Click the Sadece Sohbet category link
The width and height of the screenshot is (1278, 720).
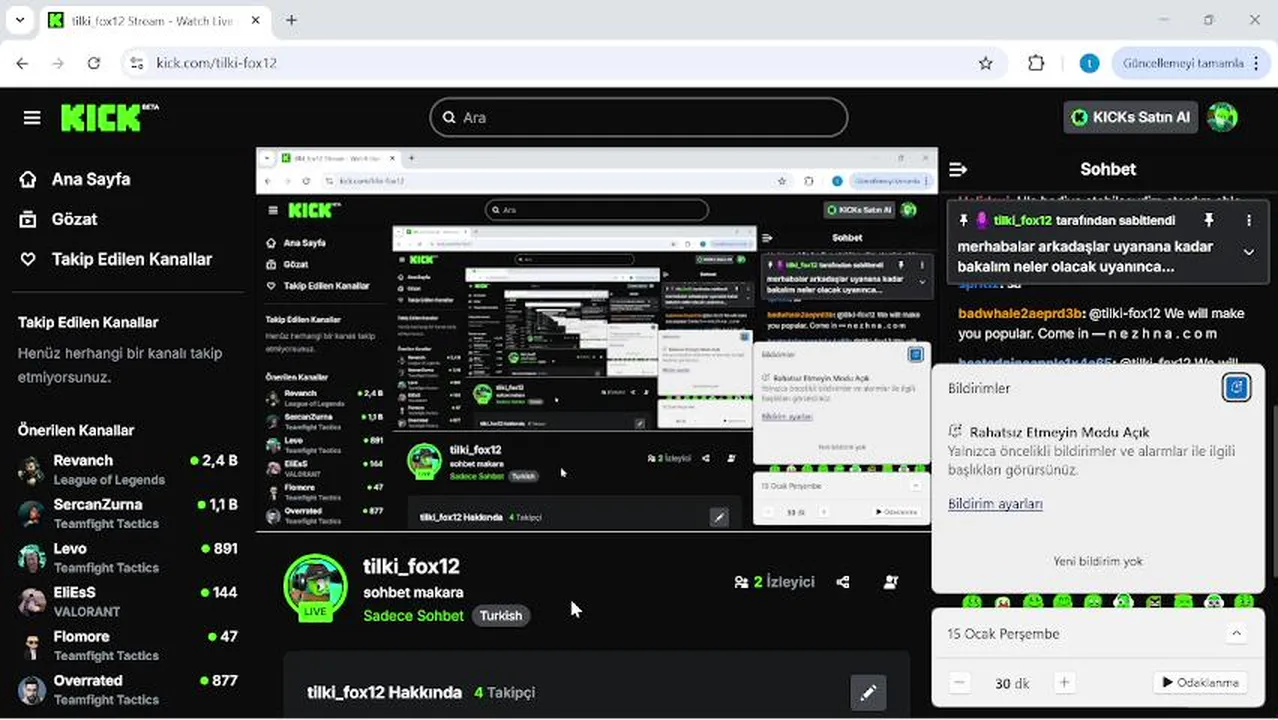coord(413,615)
